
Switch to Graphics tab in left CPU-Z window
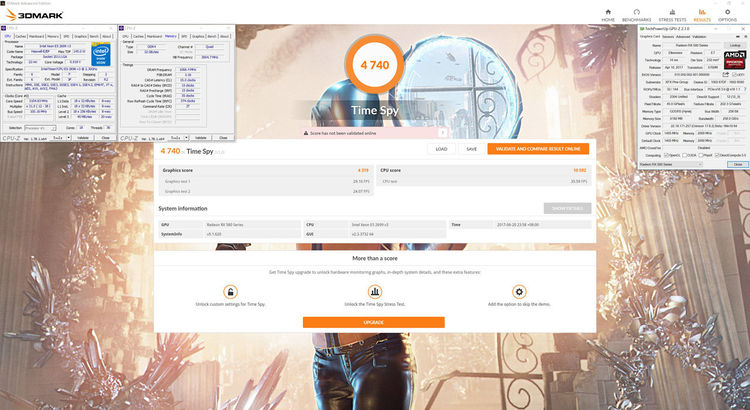pos(80,36)
